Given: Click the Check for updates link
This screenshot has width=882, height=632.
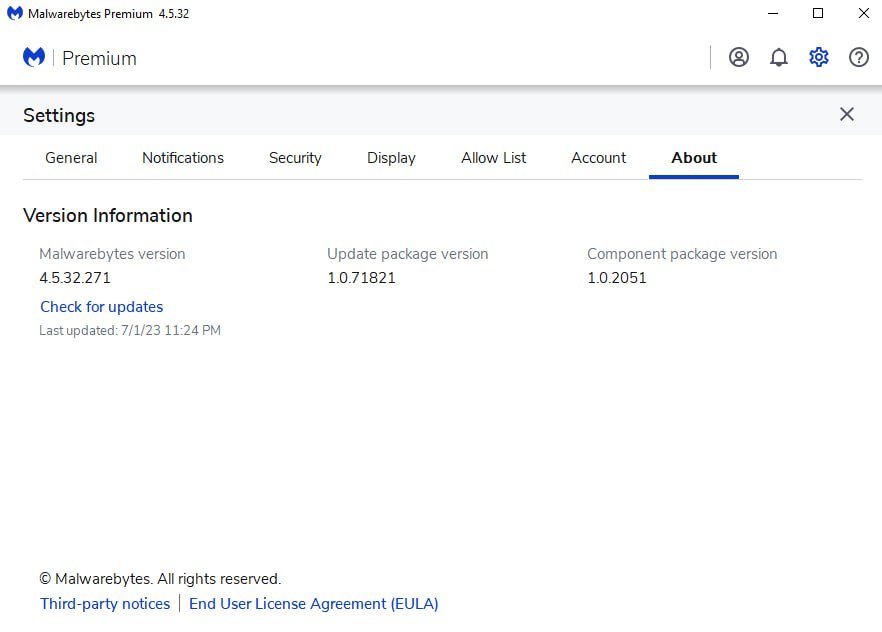Looking at the screenshot, I should click(101, 307).
